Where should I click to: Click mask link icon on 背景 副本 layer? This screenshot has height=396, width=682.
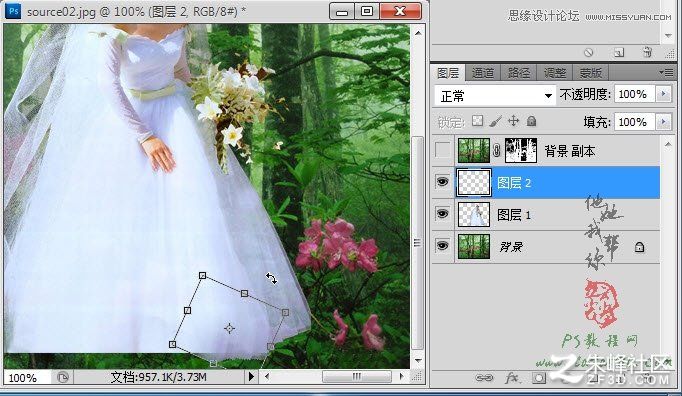(x=496, y=151)
